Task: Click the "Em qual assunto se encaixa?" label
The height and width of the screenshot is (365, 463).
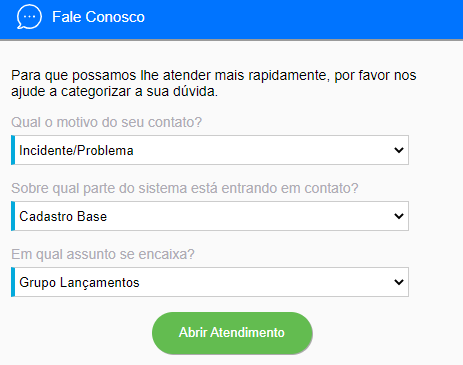Action: 103,254
